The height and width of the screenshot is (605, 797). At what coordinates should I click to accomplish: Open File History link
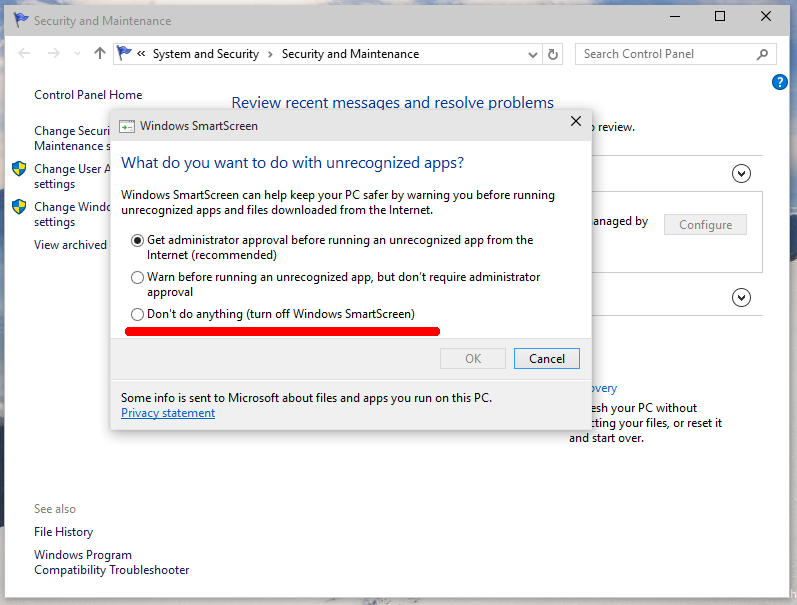pos(63,532)
